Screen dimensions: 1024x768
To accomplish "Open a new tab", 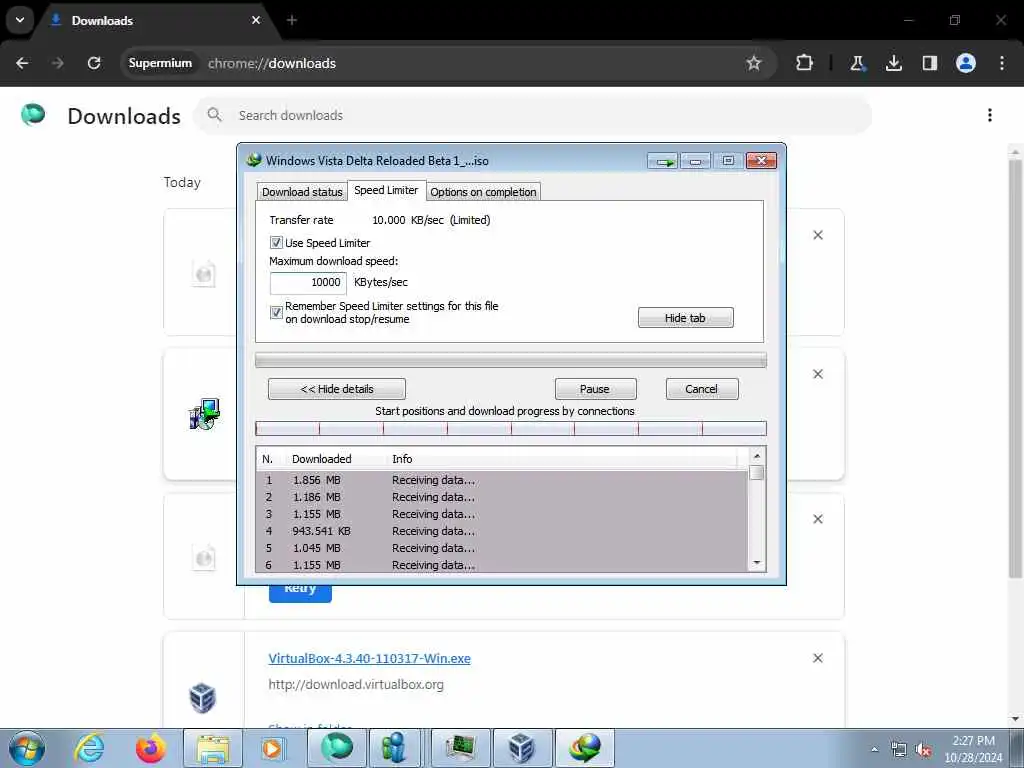I will 292,20.
